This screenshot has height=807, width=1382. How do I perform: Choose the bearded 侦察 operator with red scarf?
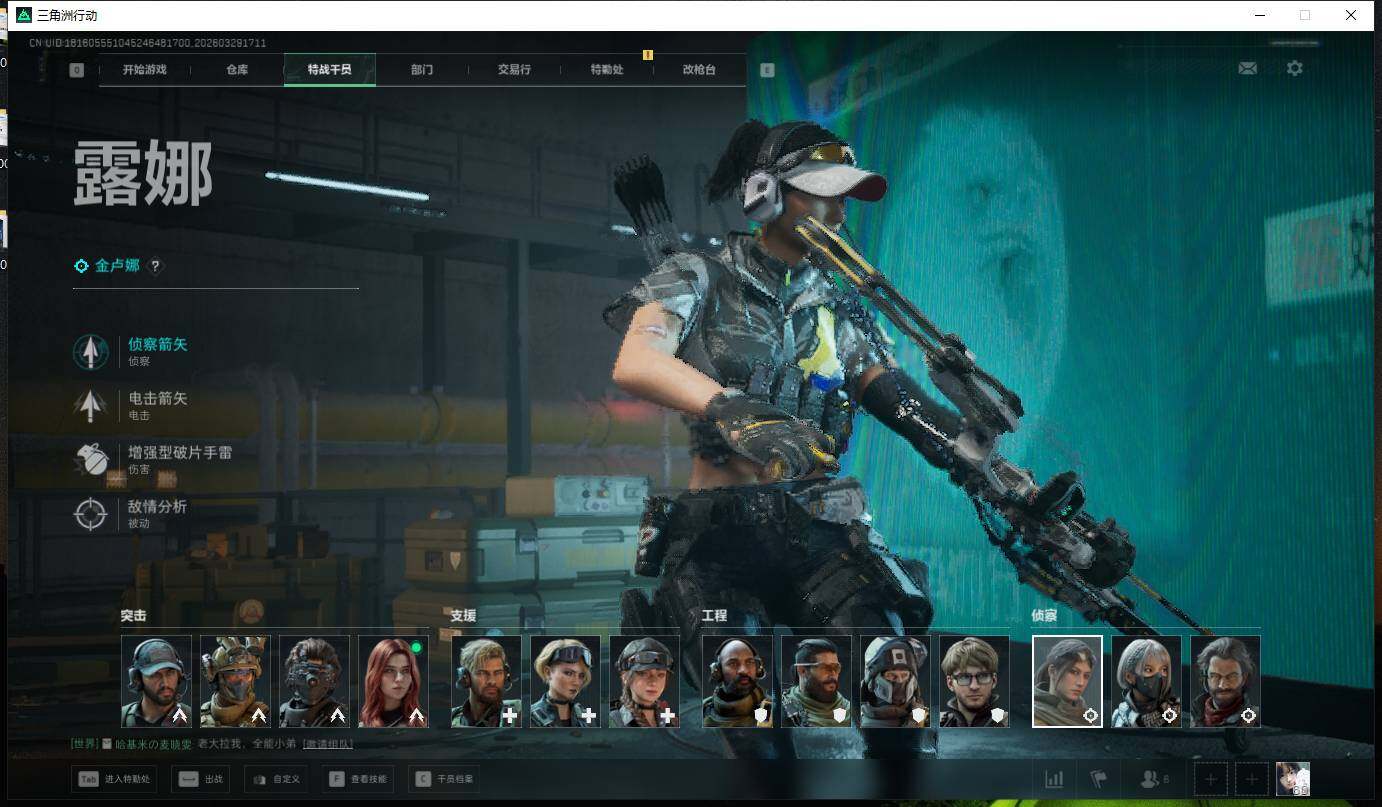1225,681
